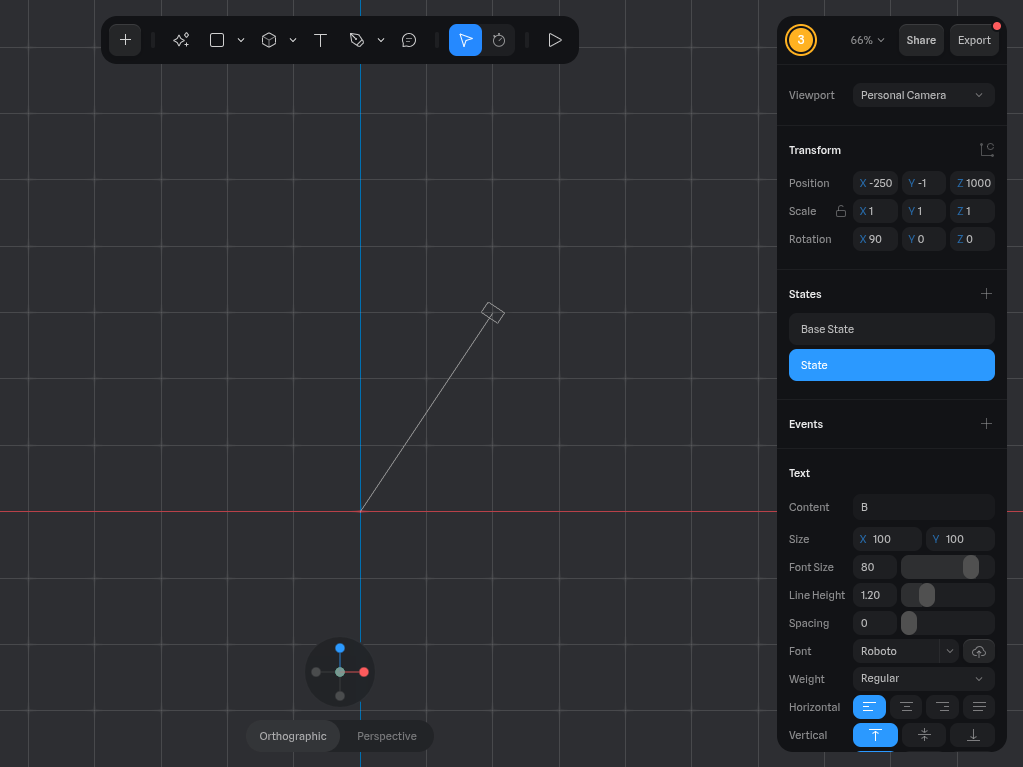Open the AI generate sparkle tool
The image size is (1023, 767).
coord(181,40)
